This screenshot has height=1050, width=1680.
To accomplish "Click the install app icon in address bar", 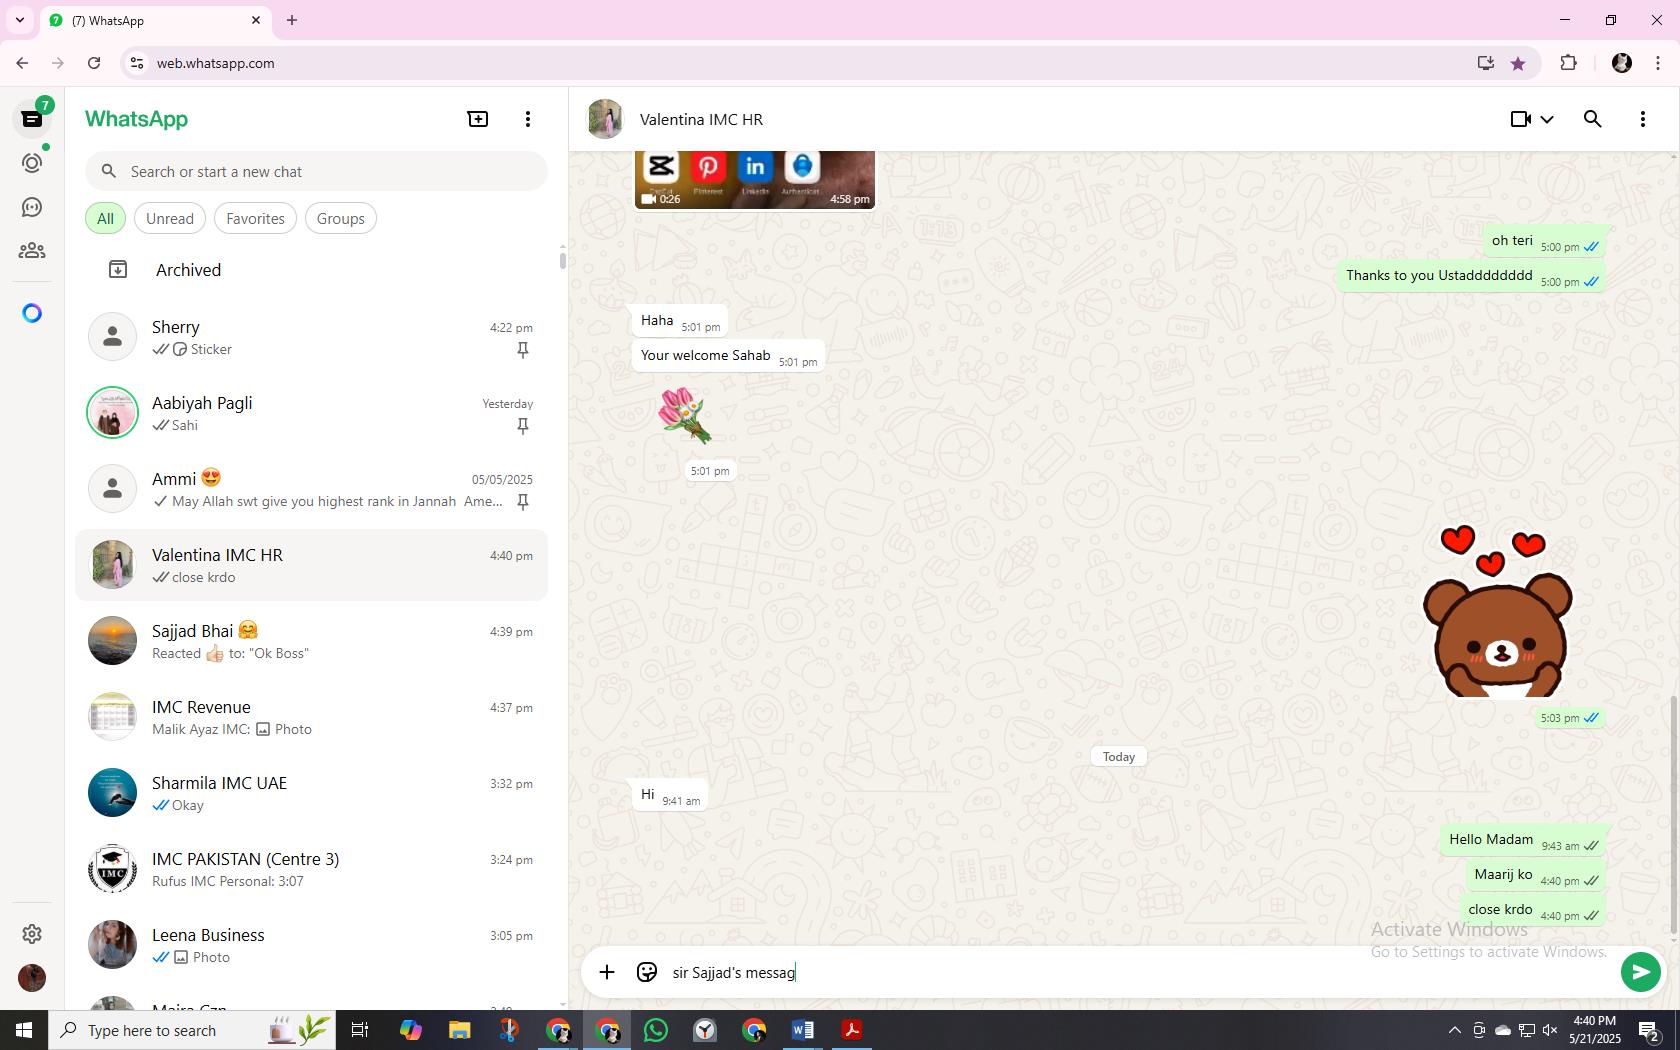I will click(x=1485, y=63).
